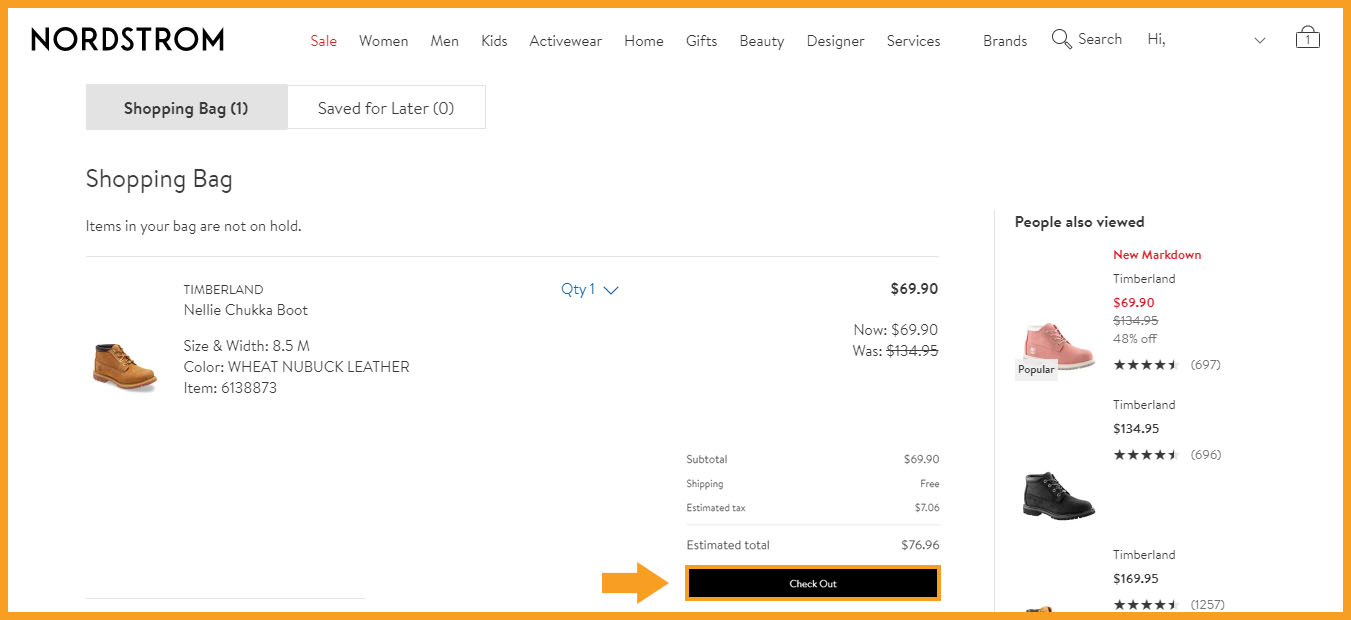Viewport: 1351px width, 620px height.
Task: Click the wheat chukka boot thumbnail
Action: (x=125, y=366)
